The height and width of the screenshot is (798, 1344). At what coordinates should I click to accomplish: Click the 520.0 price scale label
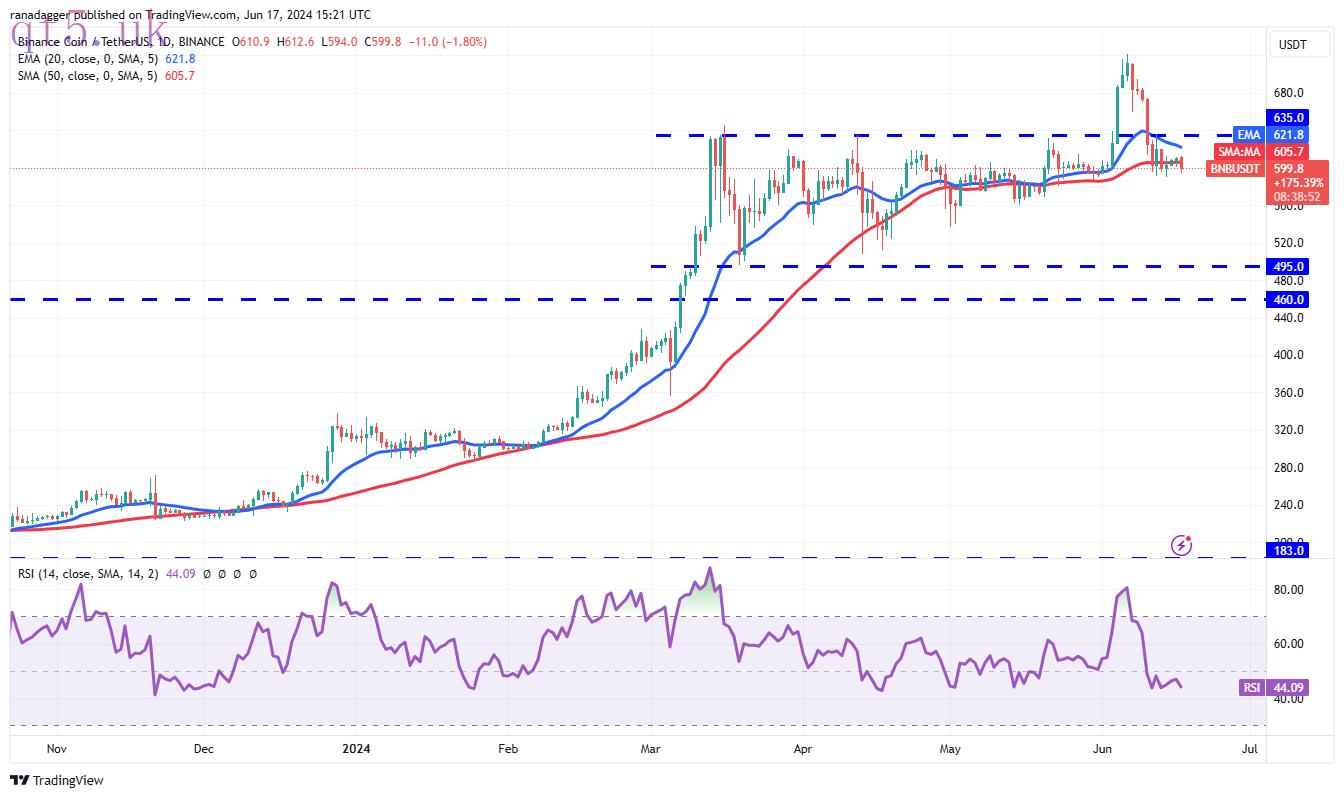point(1290,243)
